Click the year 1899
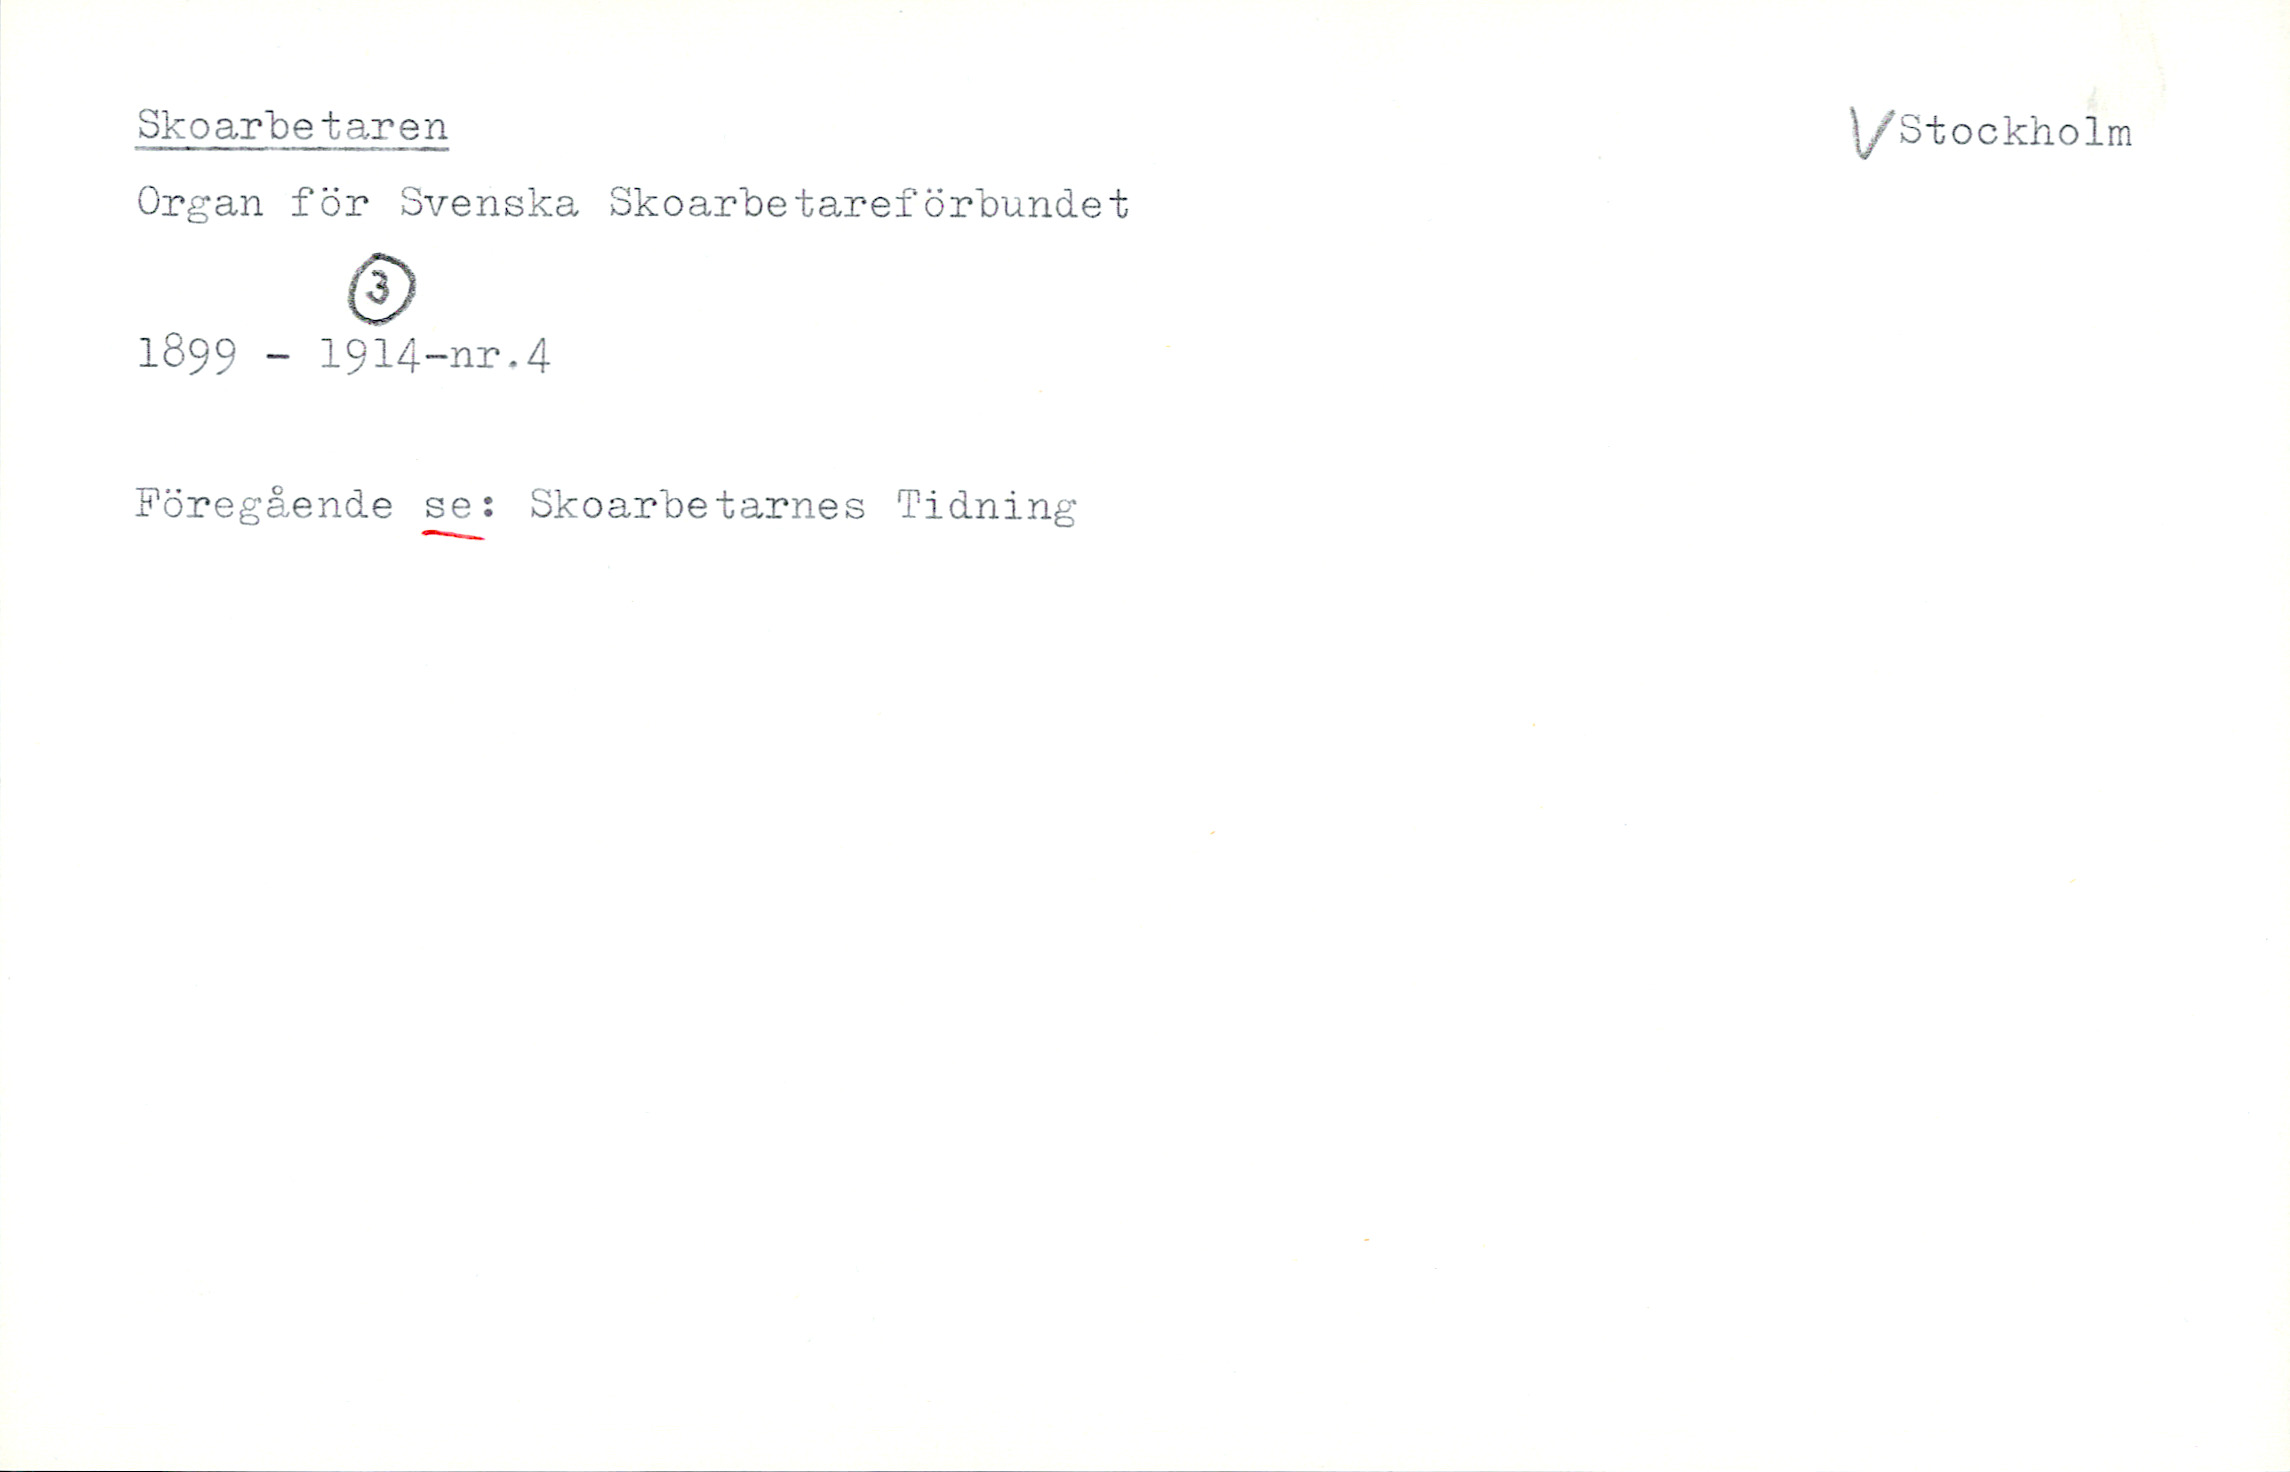Screen dimensions: 2290x1472 click(187, 354)
